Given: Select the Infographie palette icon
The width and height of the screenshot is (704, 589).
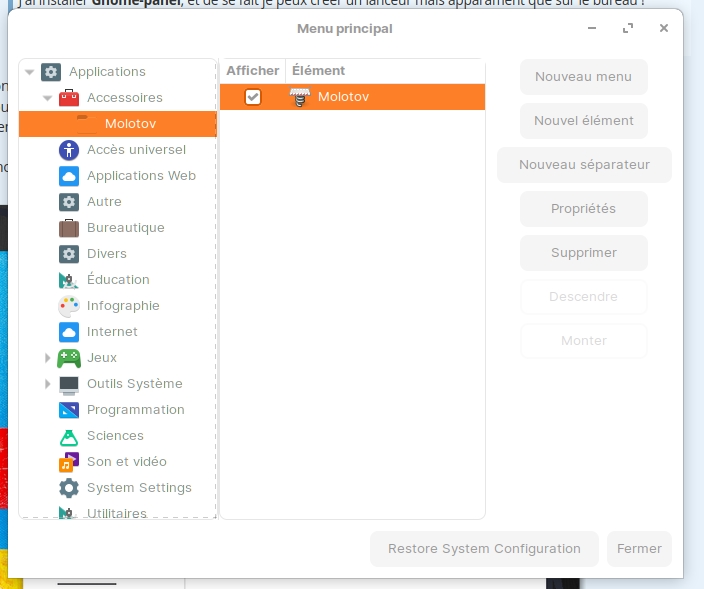Looking at the screenshot, I should coord(69,306).
